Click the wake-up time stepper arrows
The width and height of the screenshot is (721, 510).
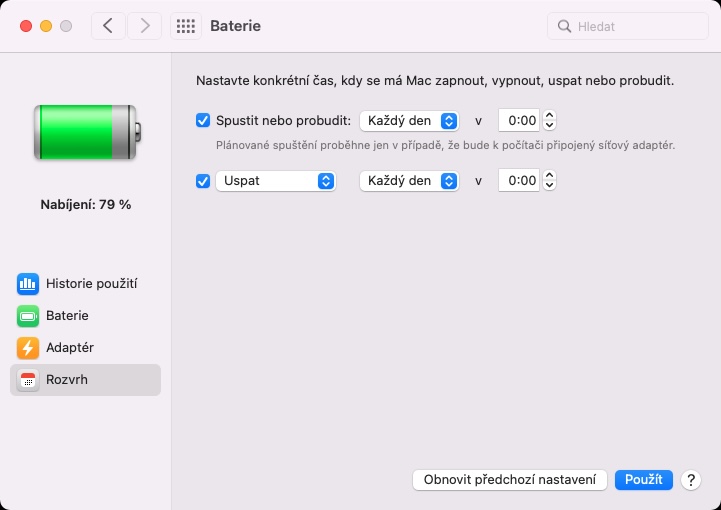pos(549,121)
